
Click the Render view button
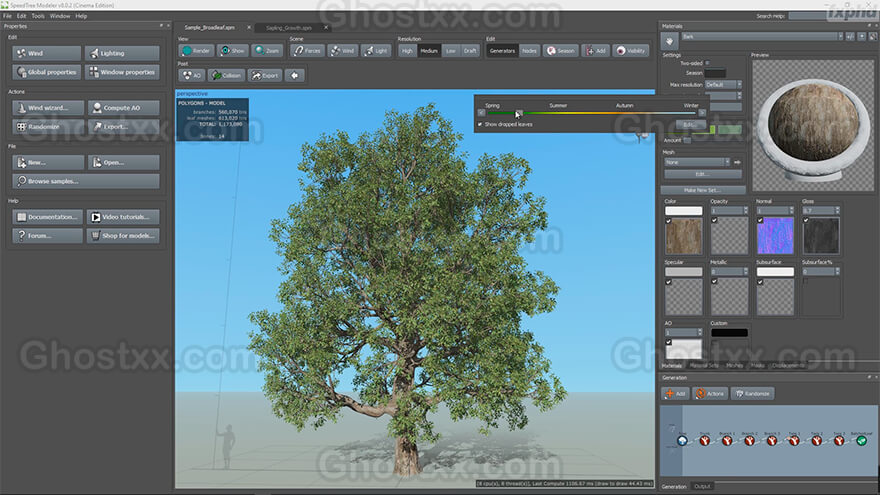tap(196, 51)
